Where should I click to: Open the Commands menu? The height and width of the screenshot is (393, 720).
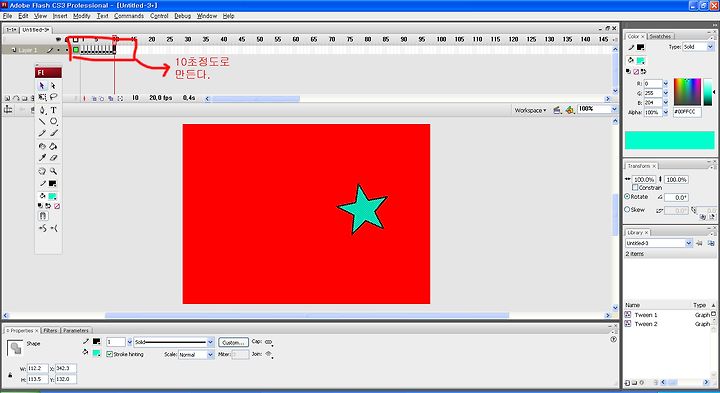[x=129, y=16]
